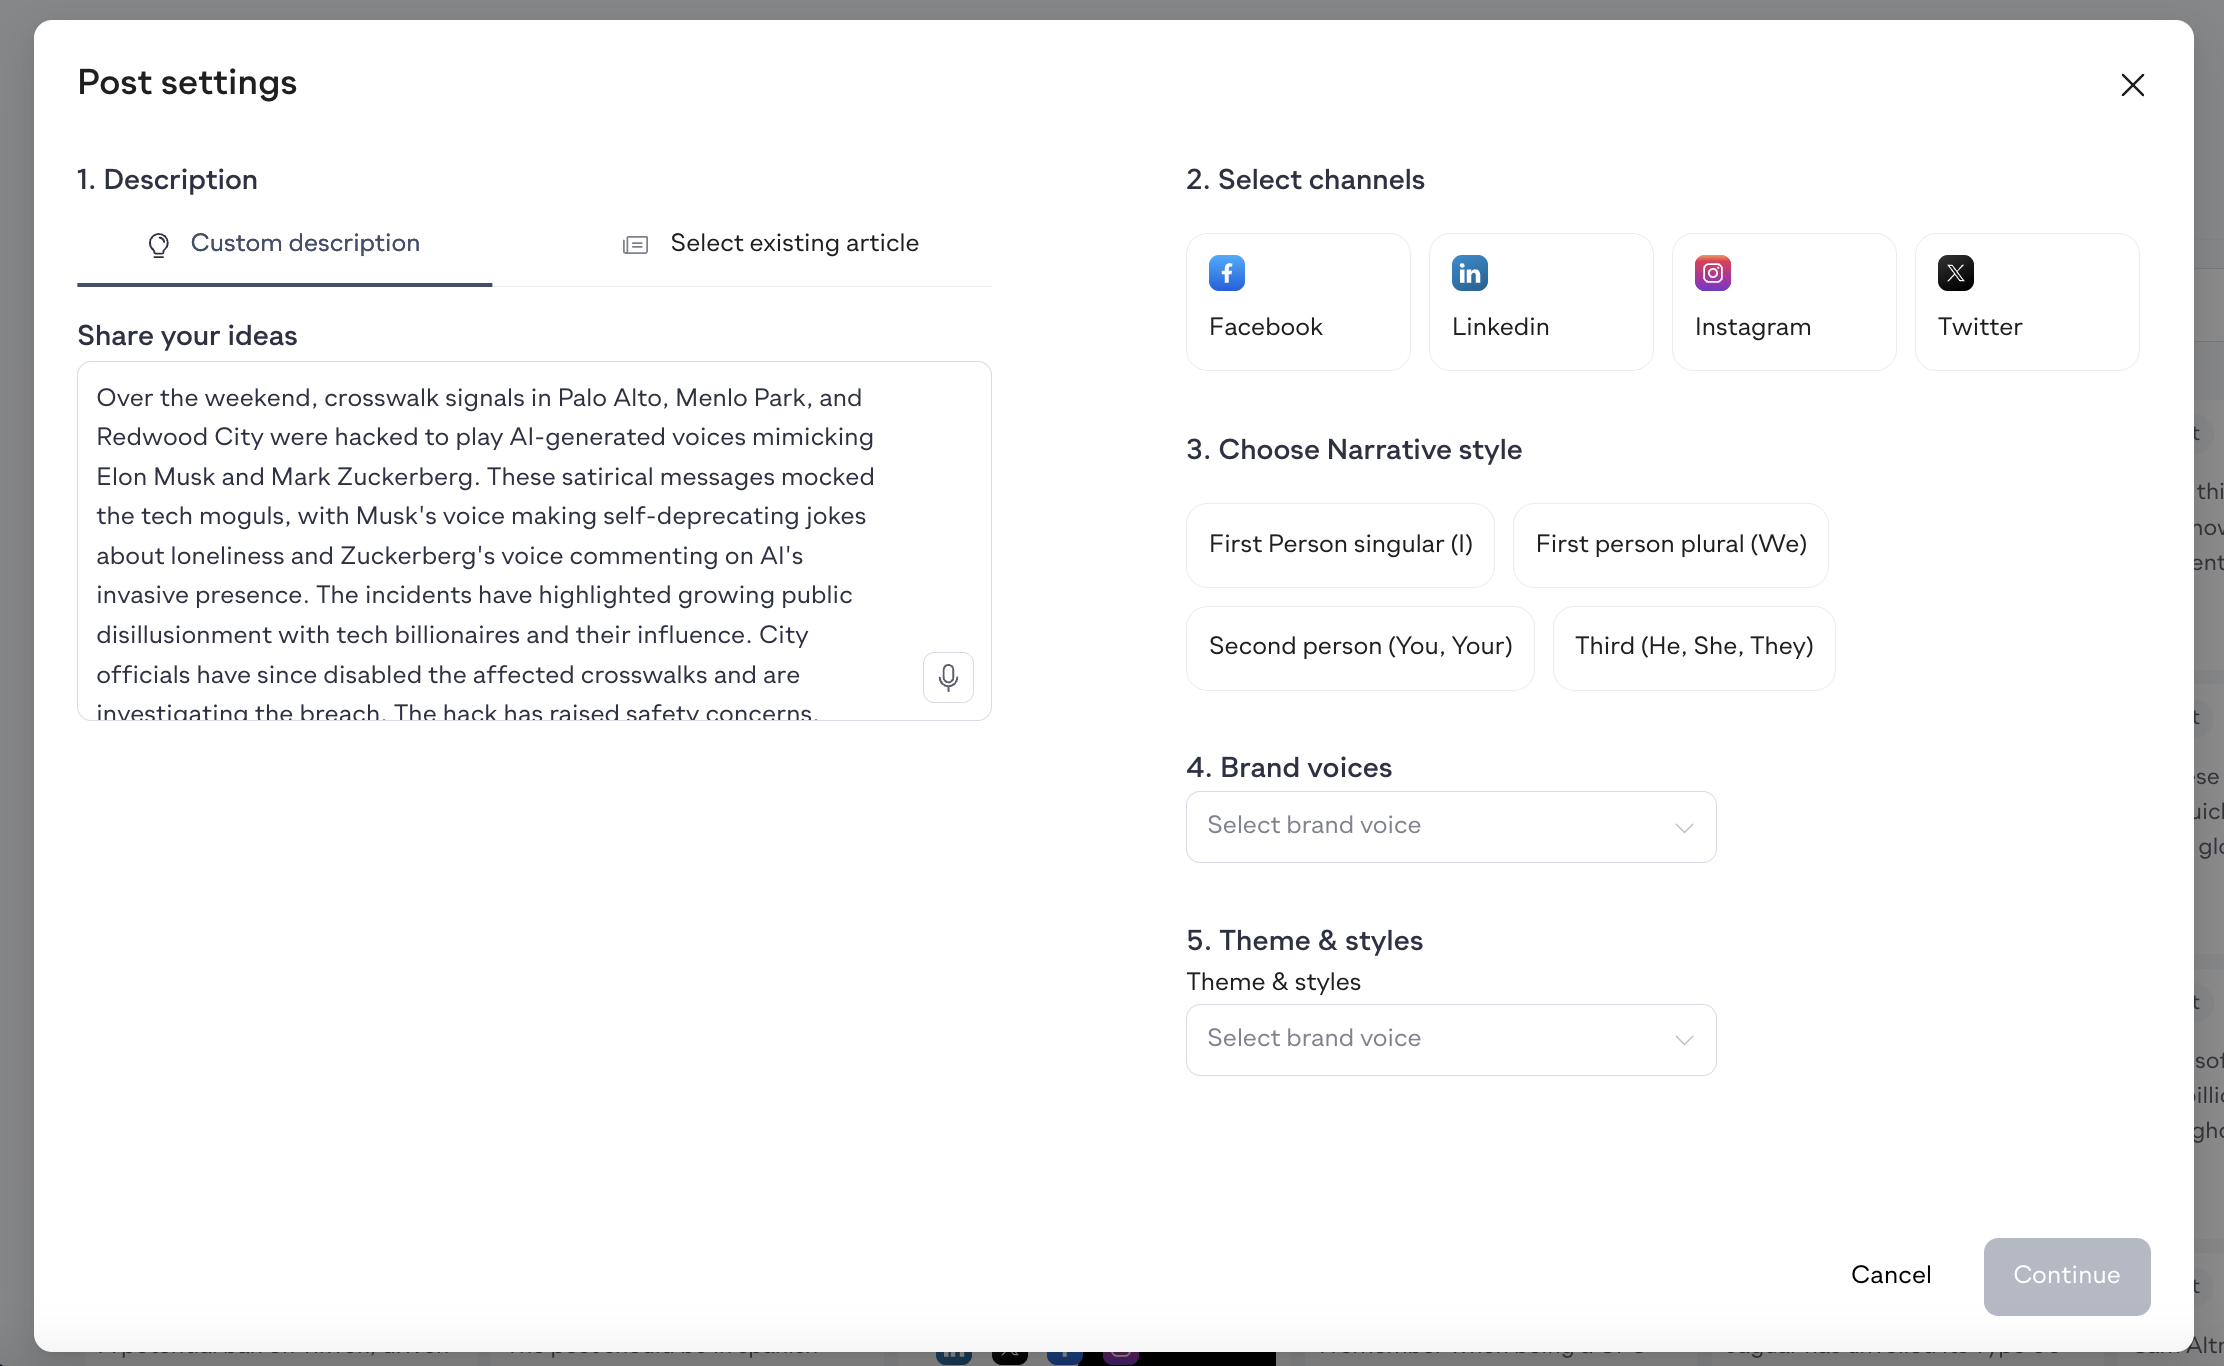Viewport: 2224px width, 1366px height.
Task: Click the Continue button
Action: [2067, 1276]
